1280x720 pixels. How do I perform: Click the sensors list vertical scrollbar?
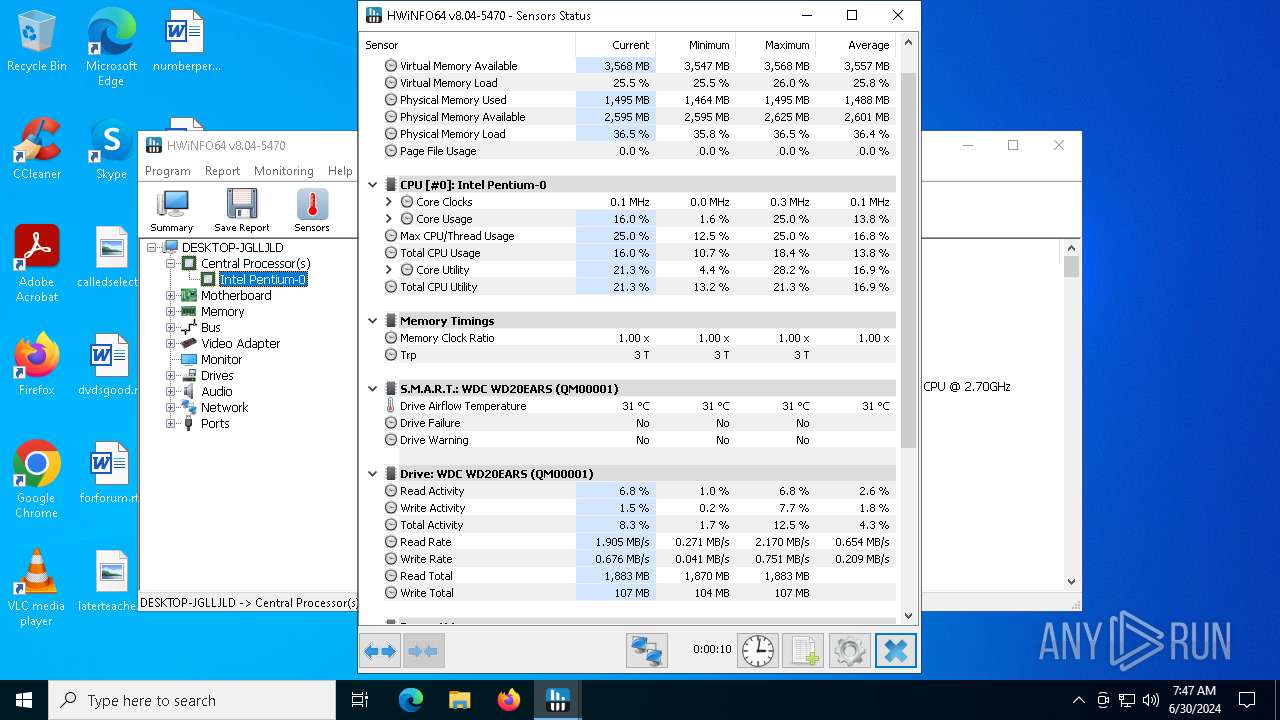click(908, 260)
